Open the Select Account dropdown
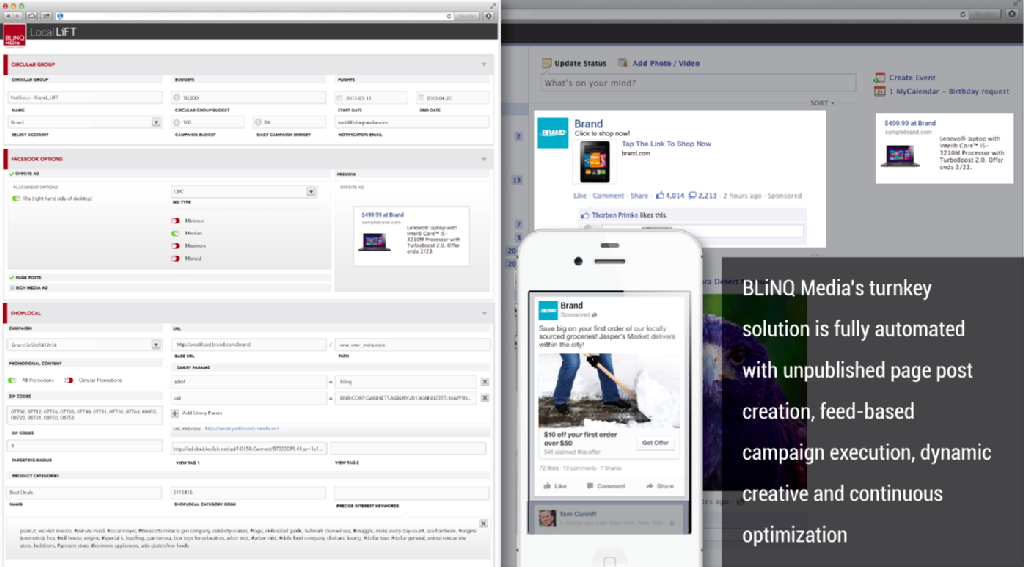The height and width of the screenshot is (567, 1024). click(156, 122)
